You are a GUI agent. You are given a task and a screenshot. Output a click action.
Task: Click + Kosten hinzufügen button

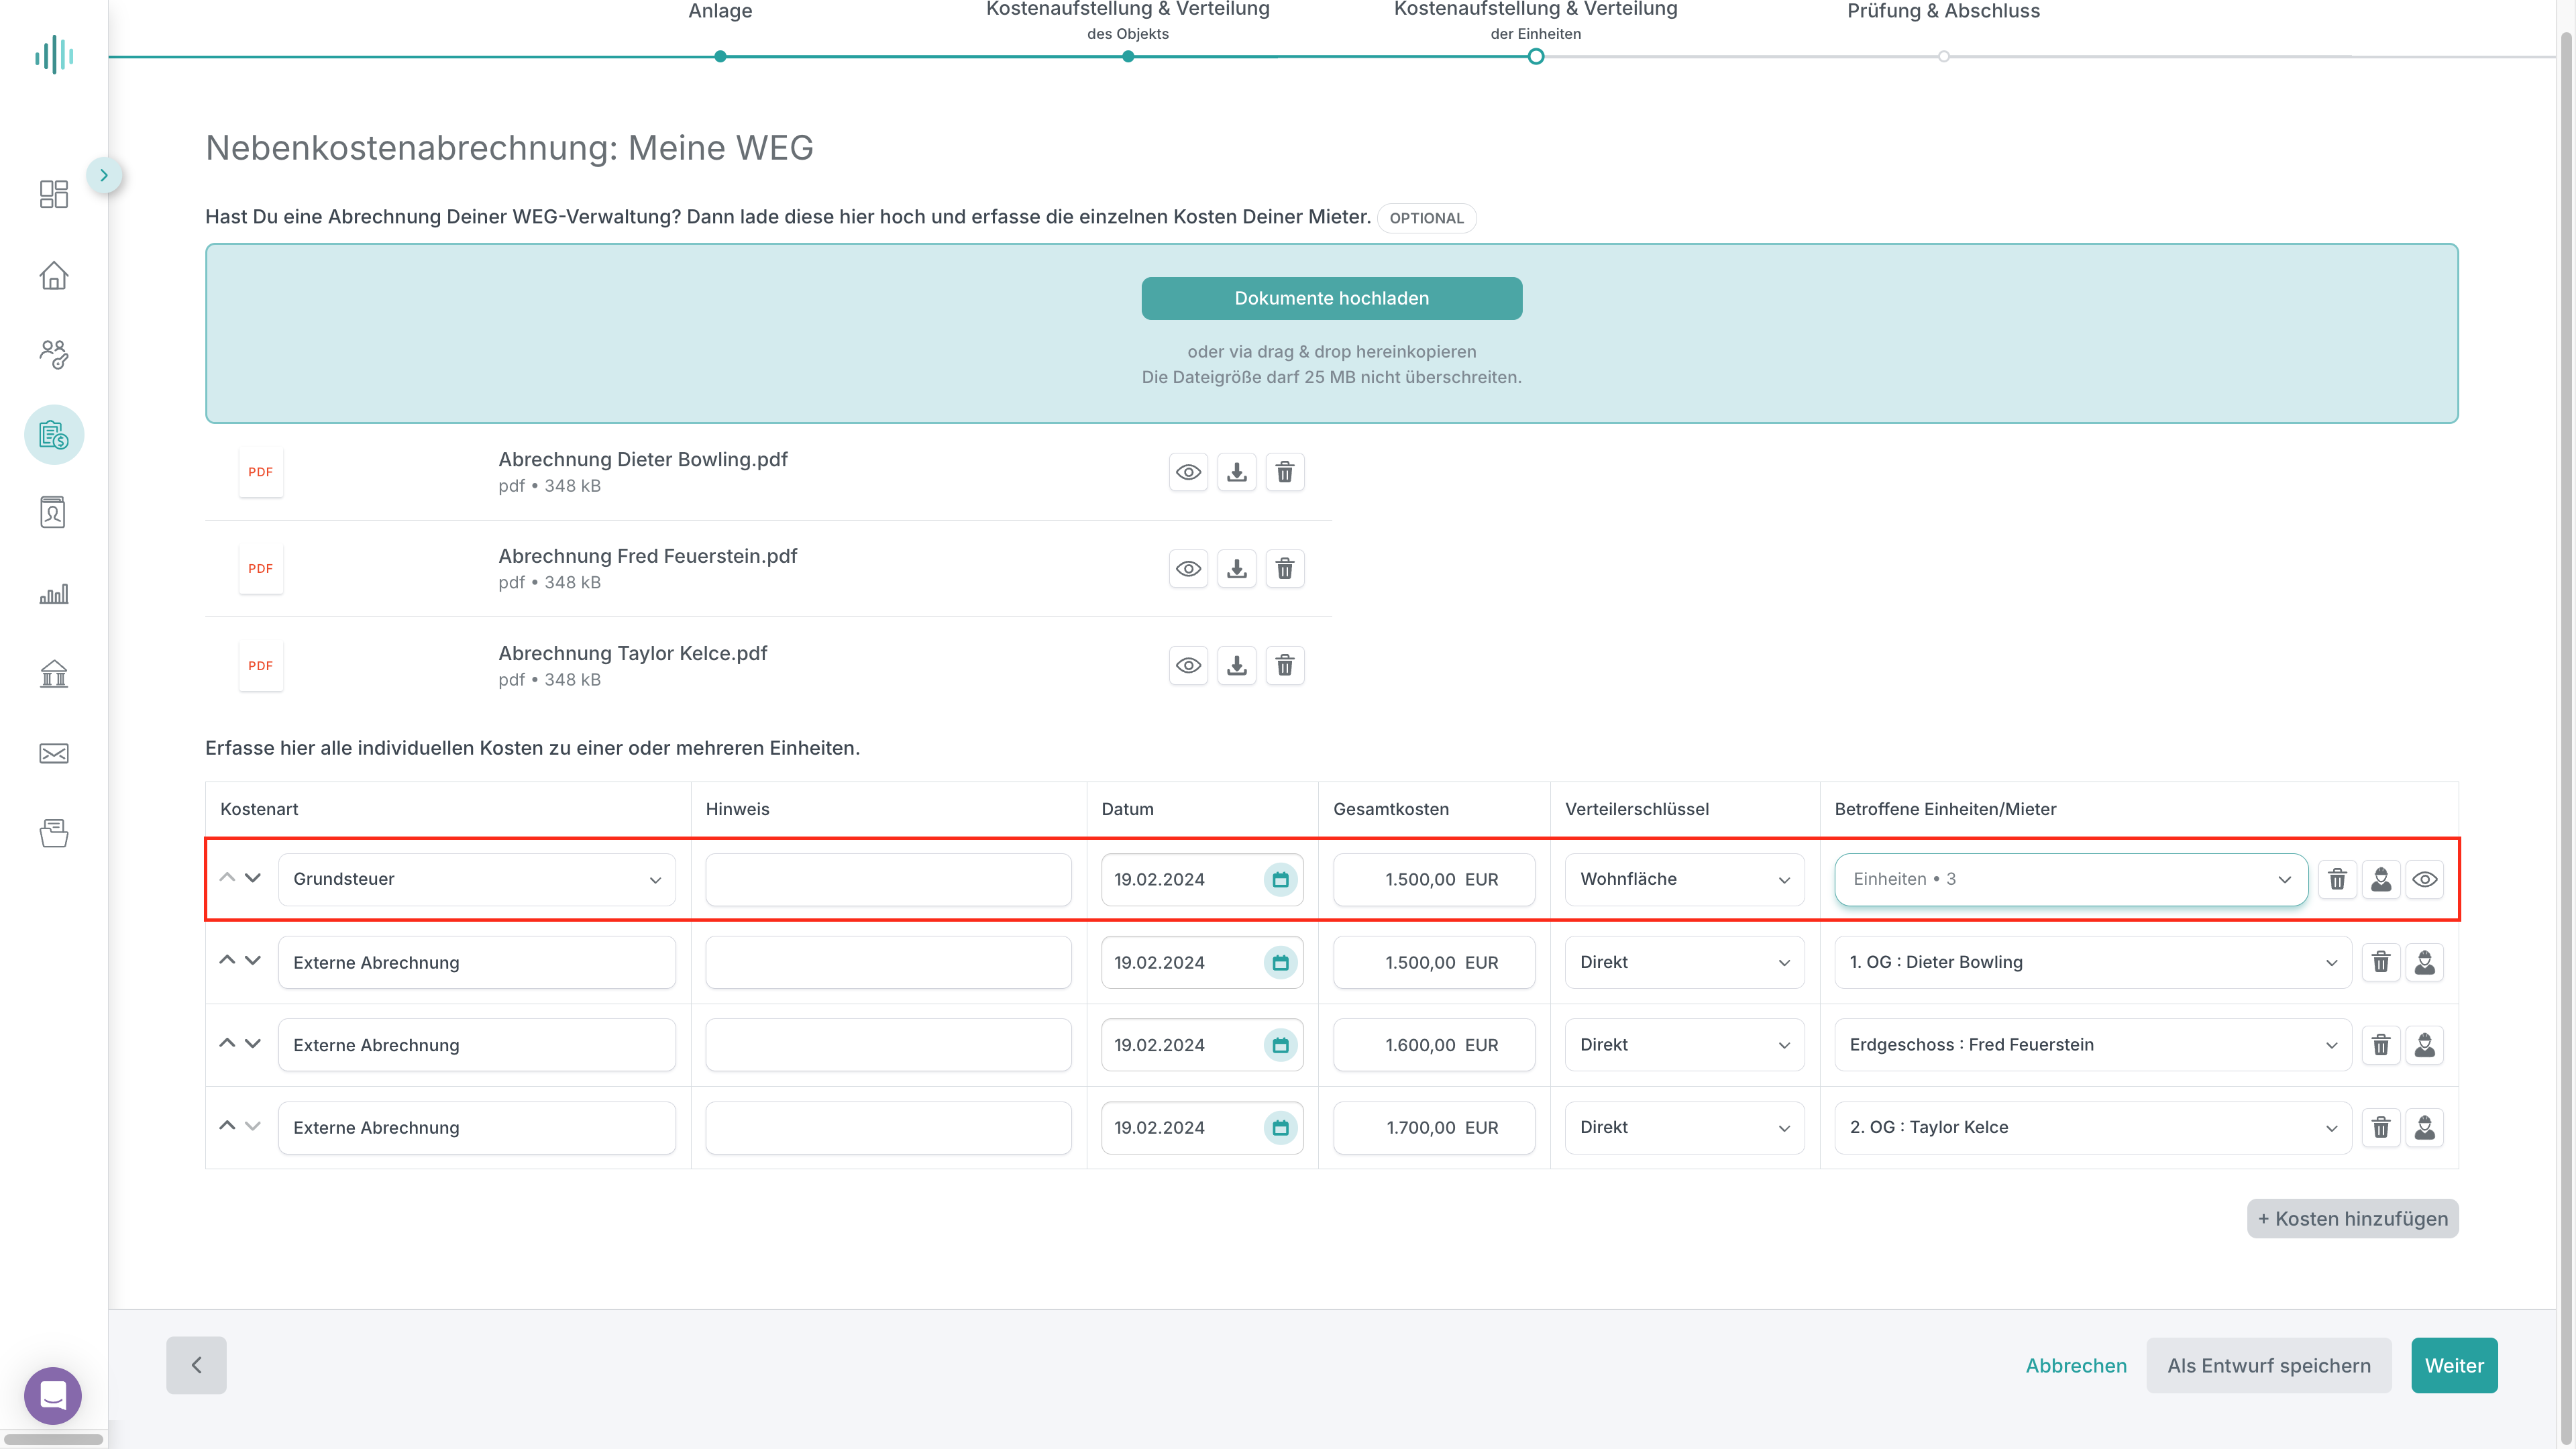[x=2352, y=1219]
